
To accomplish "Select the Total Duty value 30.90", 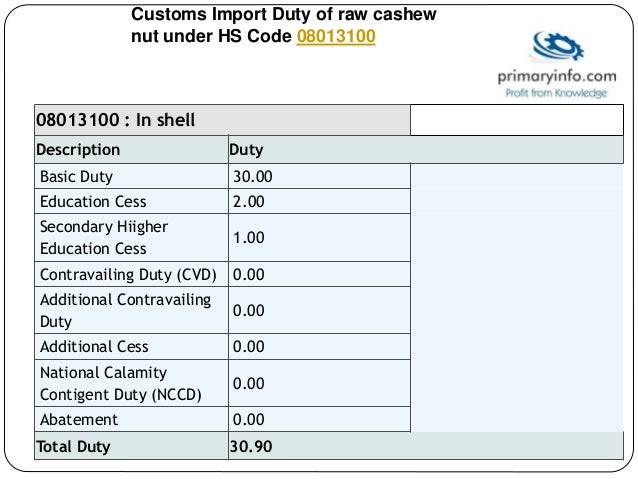I will pyautogui.click(x=250, y=446).
